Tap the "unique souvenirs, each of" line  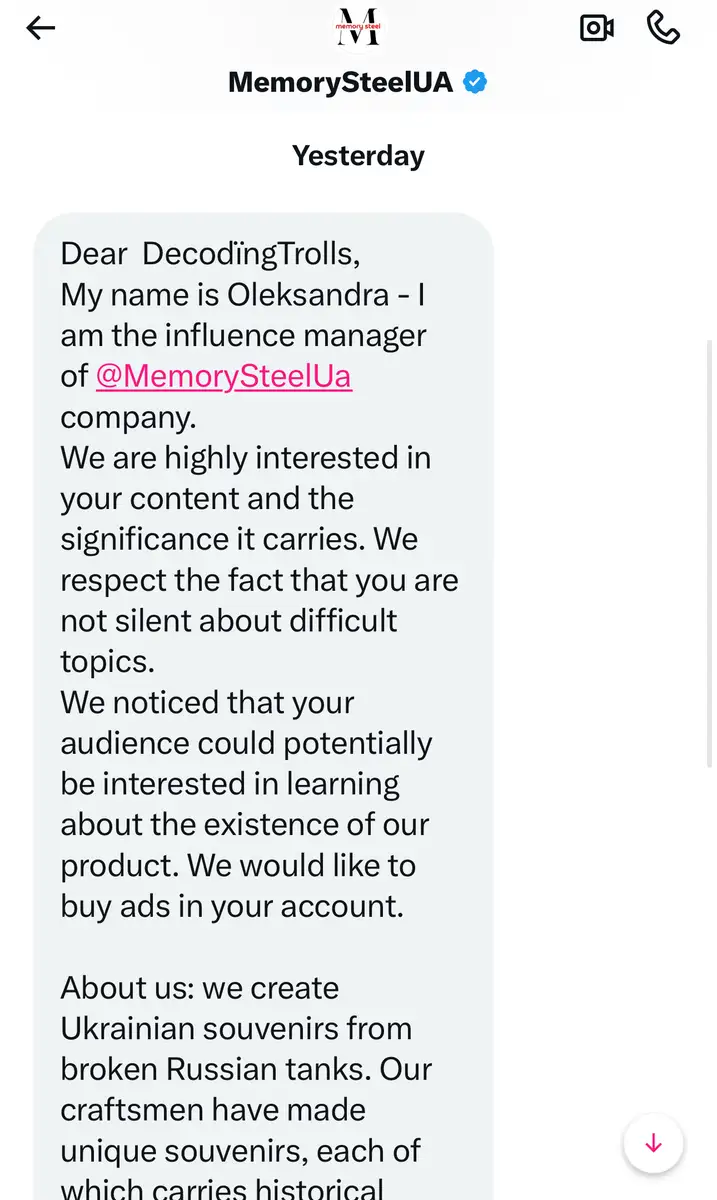click(240, 1151)
